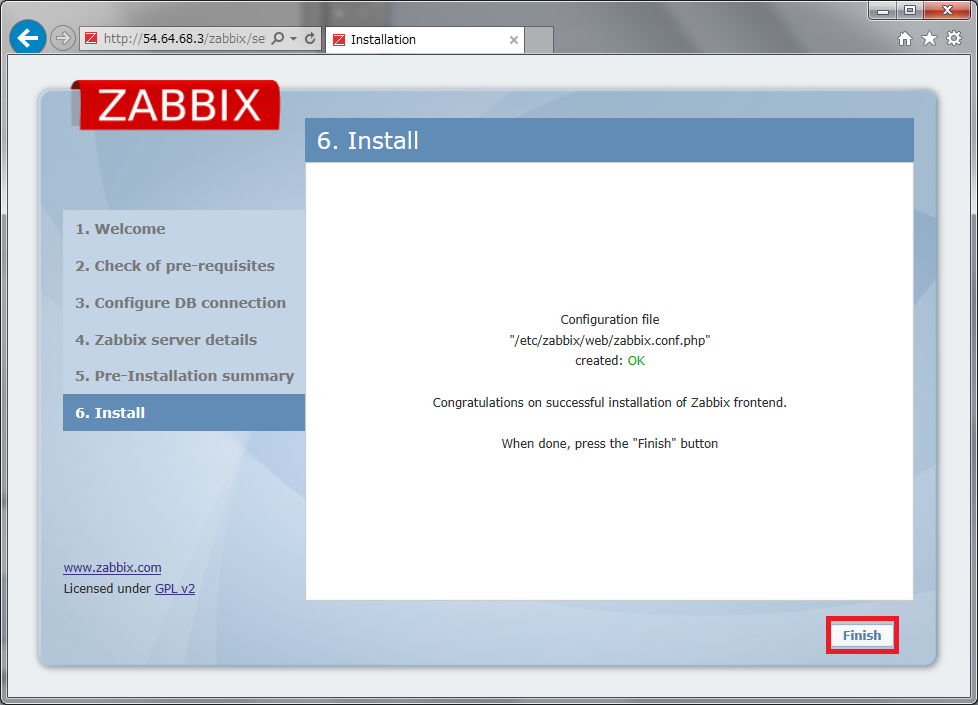Click the Congratulations message text
Viewport: 978px width, 705px height.
tap(609, 402)
